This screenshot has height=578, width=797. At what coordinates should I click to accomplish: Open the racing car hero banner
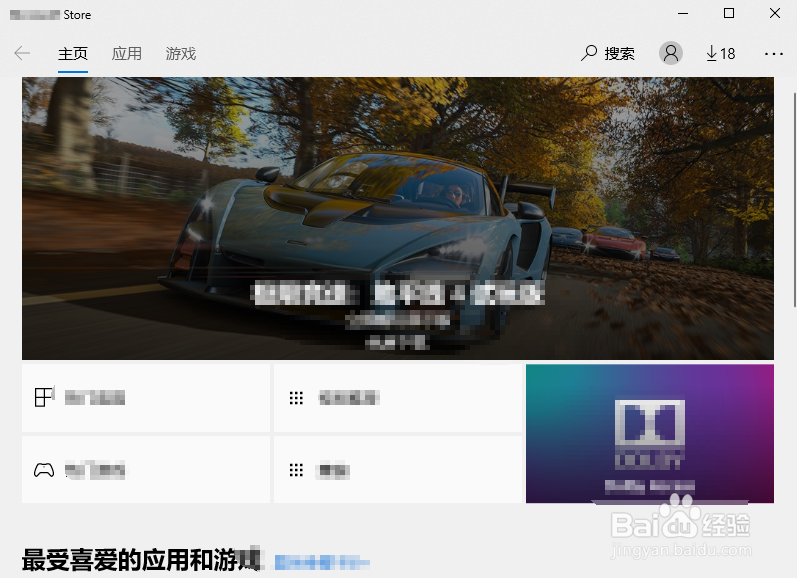click(x=397, y=218)
